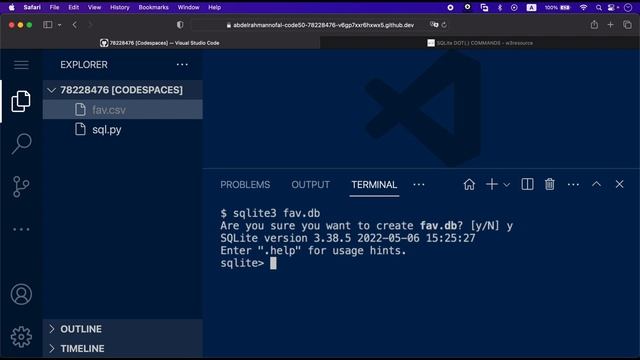The width and height of the screenshot is (640, 360).
Task: Open terminal more actions ellipsis
Action: (x=573, y=185)
